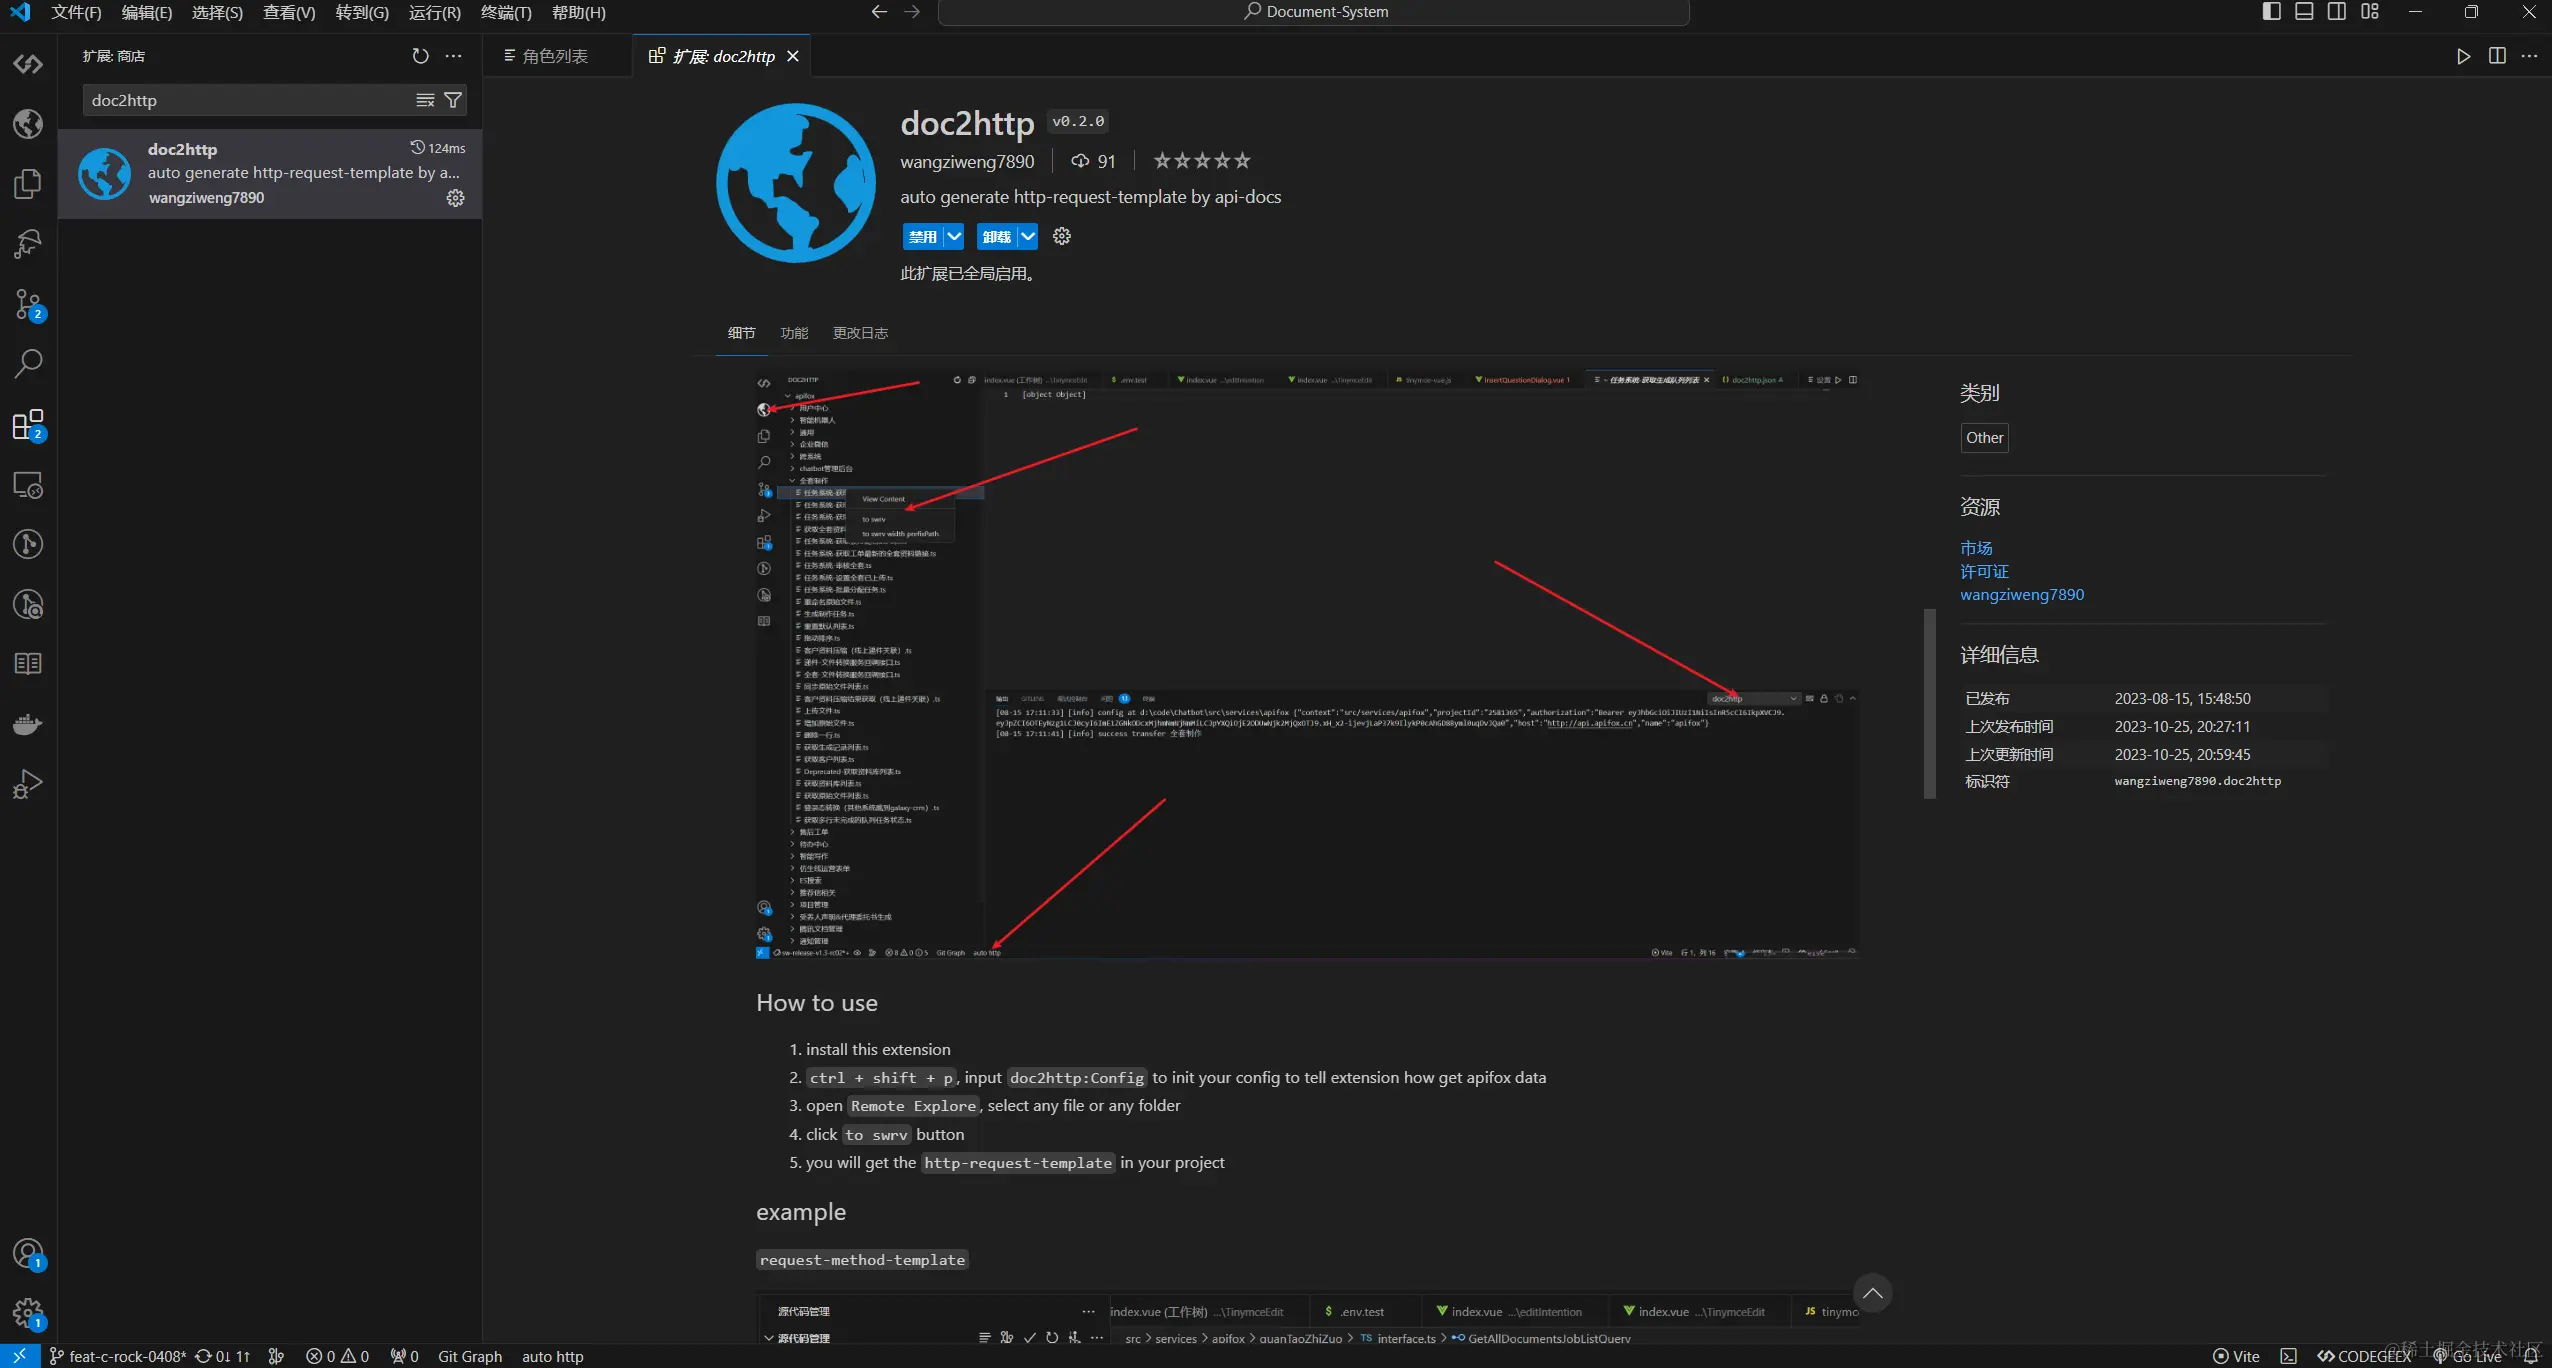Toggle the primary side bar layout

[2271, 12]
